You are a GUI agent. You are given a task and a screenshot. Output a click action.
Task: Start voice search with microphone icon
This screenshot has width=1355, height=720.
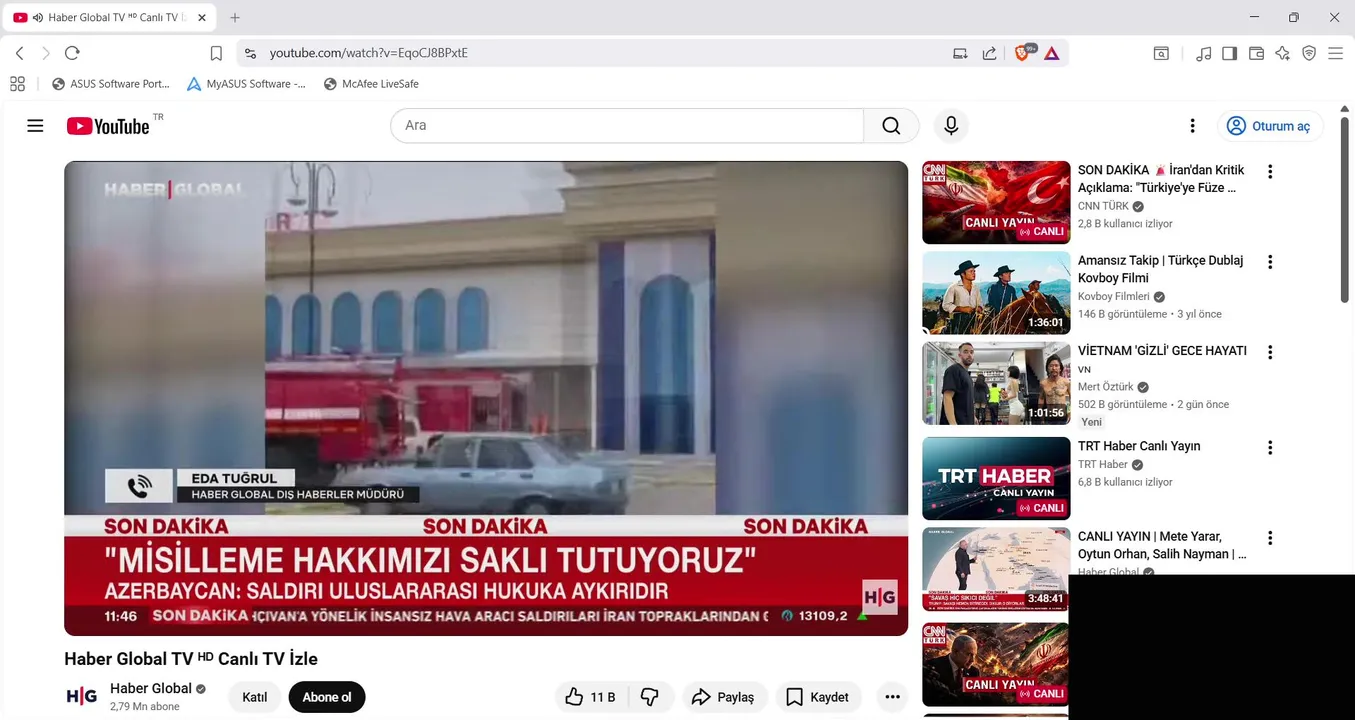951,126
